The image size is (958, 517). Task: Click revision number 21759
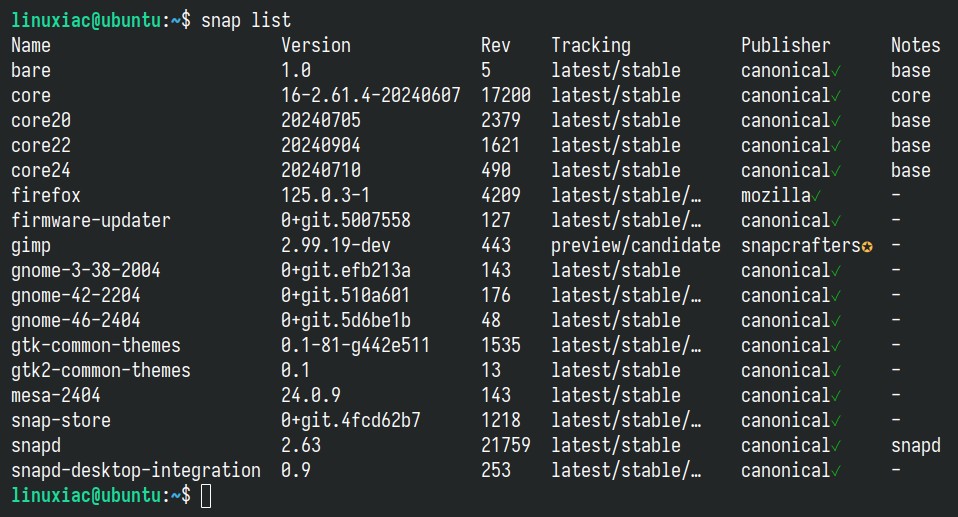506,445
